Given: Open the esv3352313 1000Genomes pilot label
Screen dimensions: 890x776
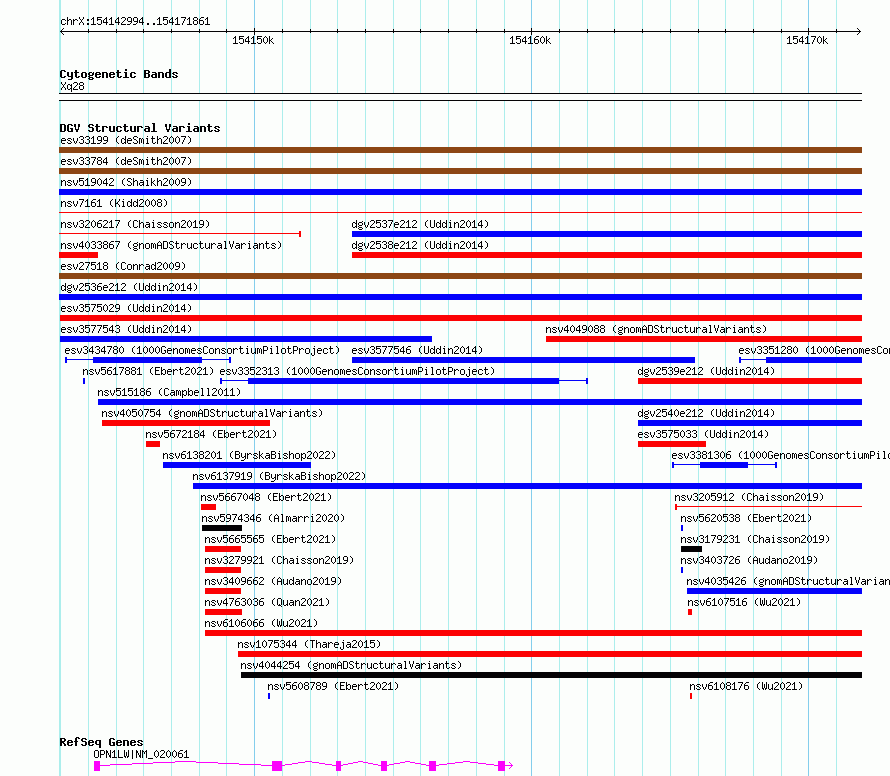Looking at the screenshot, I should tap(357, 371).
